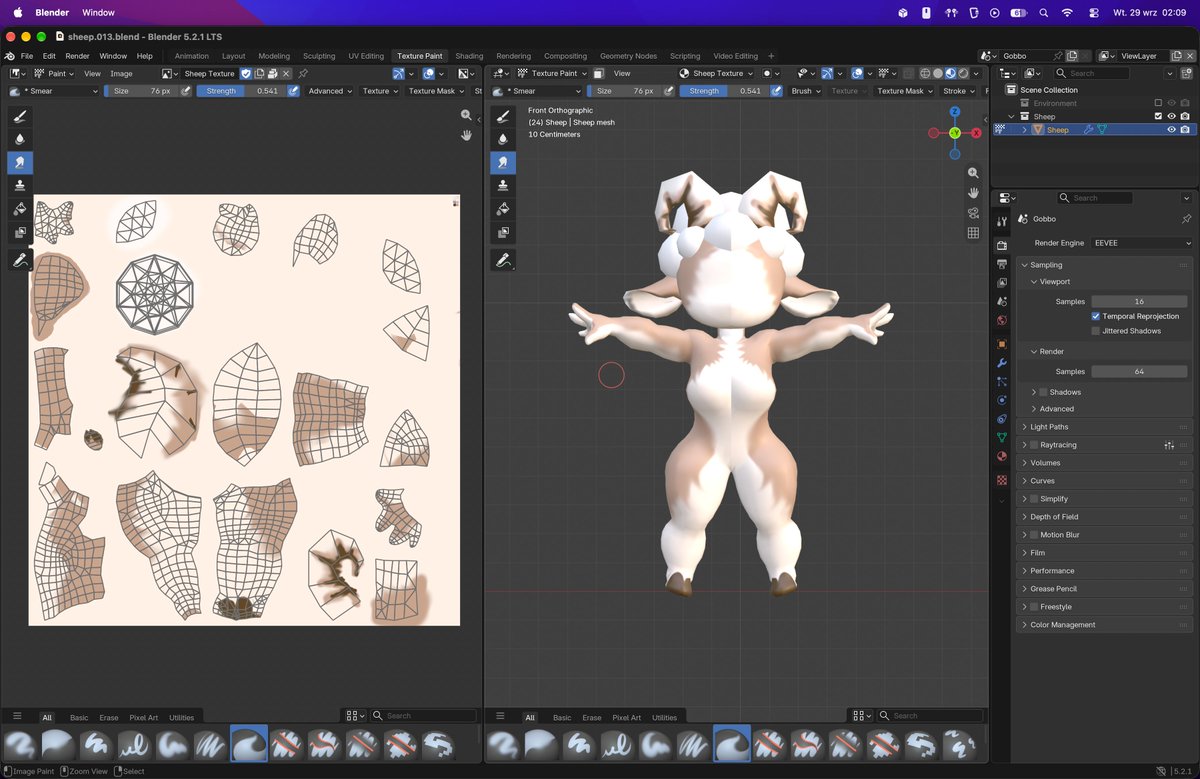Open the Material properties tab
Viewport: 1200px width, 779px height.
[1002, 456]
